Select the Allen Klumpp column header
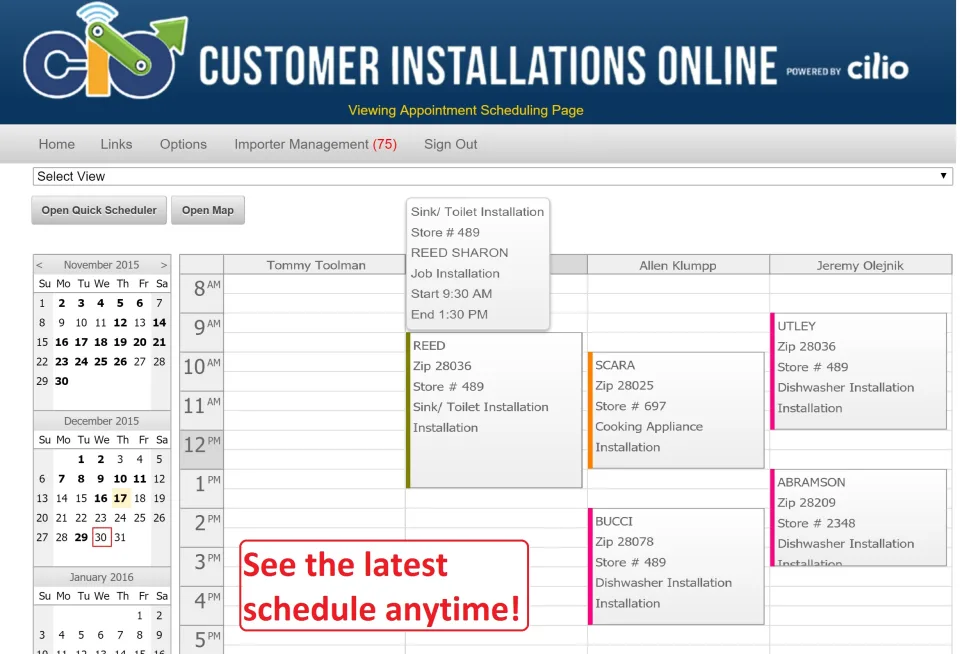Image resolution: width=960 pixels, height=654 pixels. [x=678, y=265]
